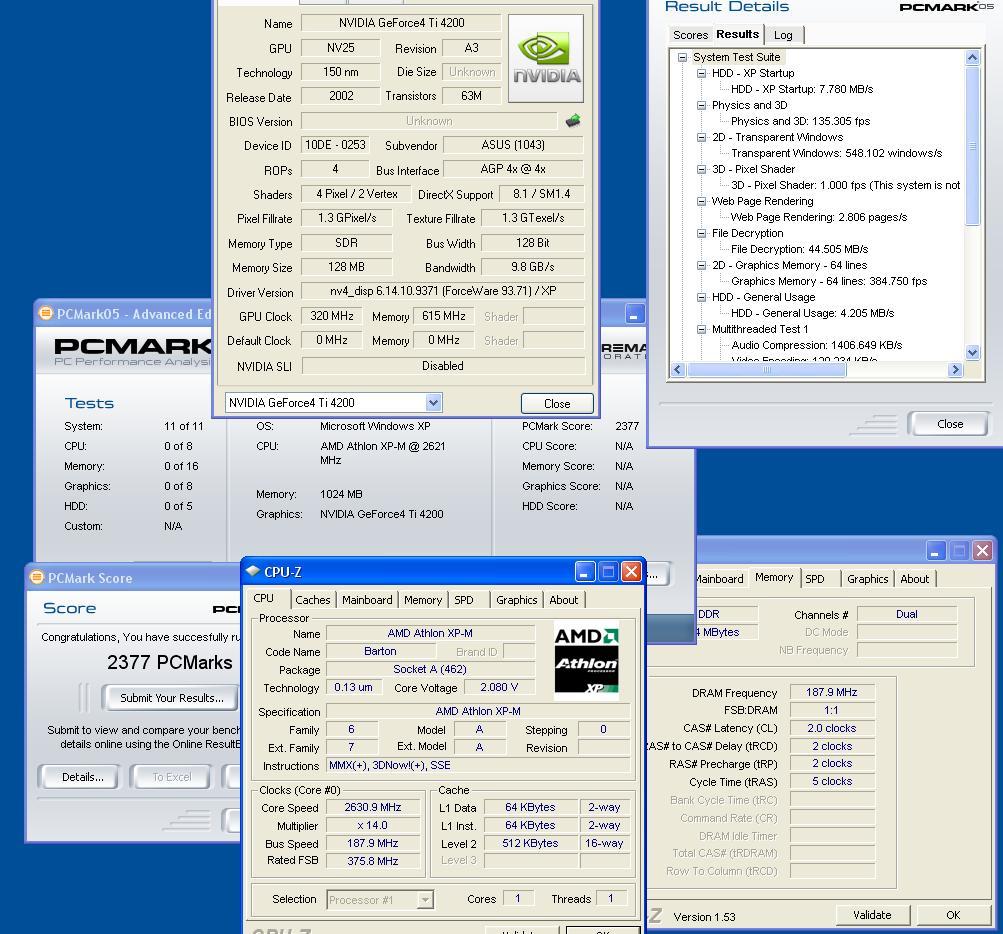The image size is (1003, 934).
Task: Click the PCMark Score window title icon
Action: [x=36, y=578]
